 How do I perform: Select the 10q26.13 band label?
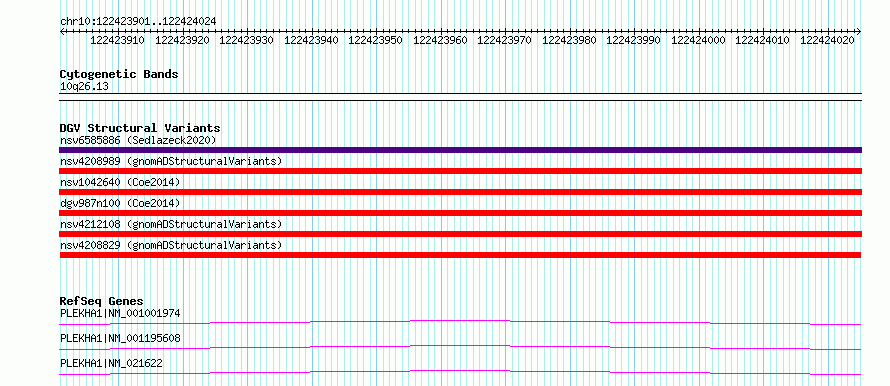[84, 87]
